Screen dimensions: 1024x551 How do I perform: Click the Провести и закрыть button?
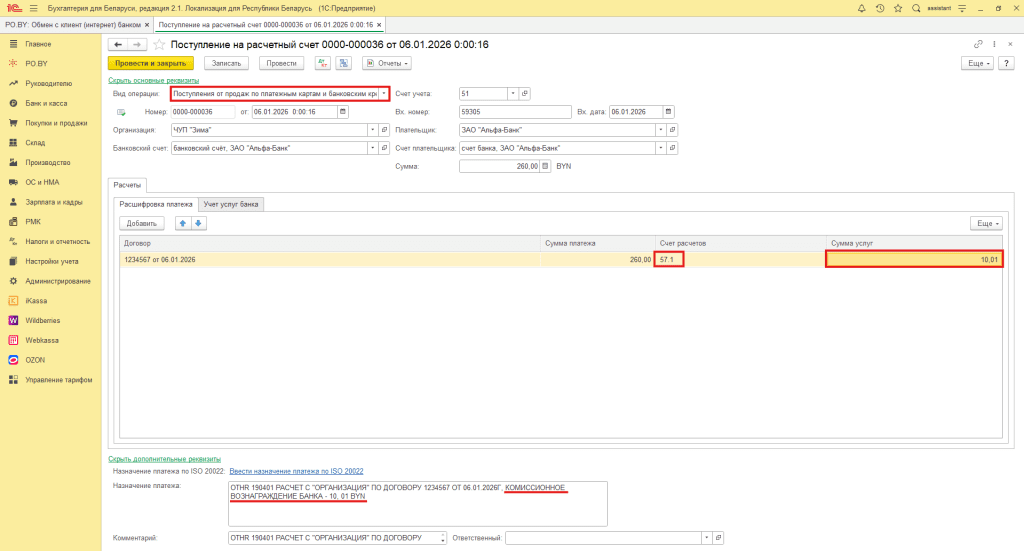click(x=149, y=63)
